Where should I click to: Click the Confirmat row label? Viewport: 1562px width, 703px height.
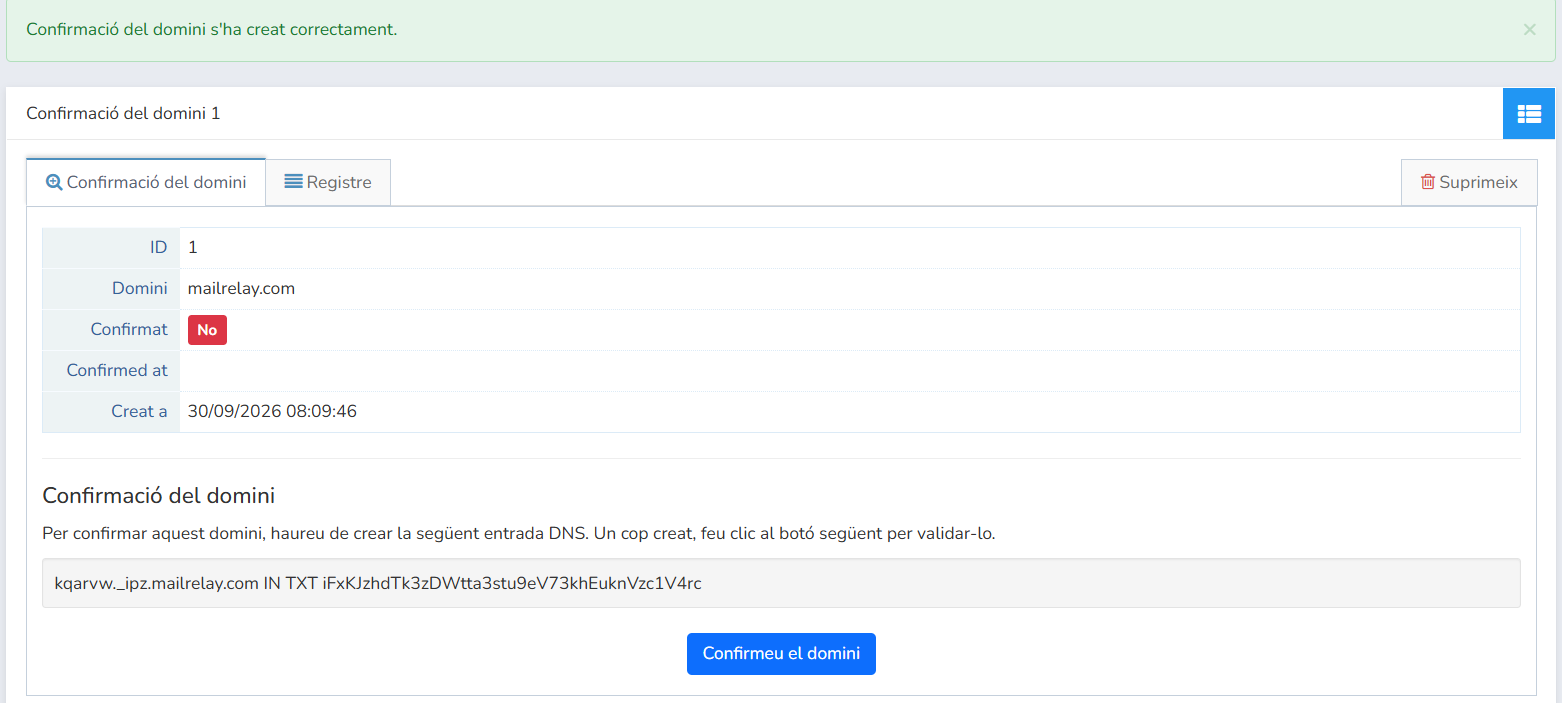[x=129, y=330]
